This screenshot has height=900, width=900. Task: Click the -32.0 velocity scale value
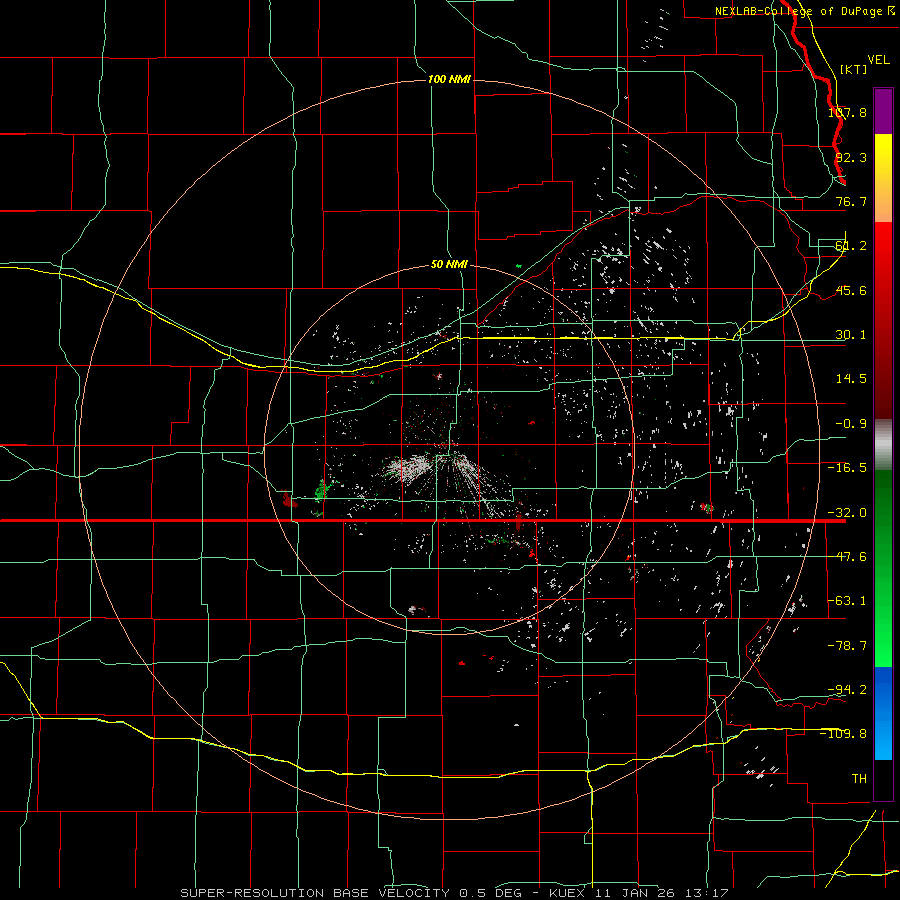[x=847, y=513]
